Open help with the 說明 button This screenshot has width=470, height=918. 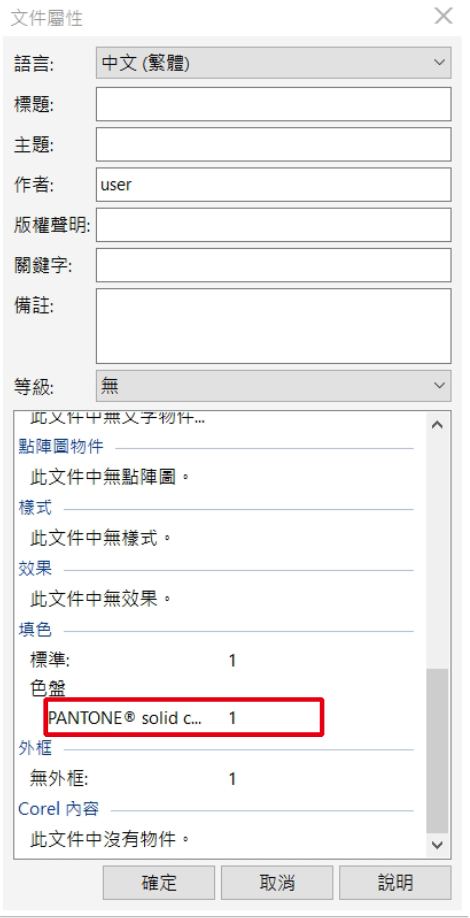pyautogui.click(x=395, y=882)
